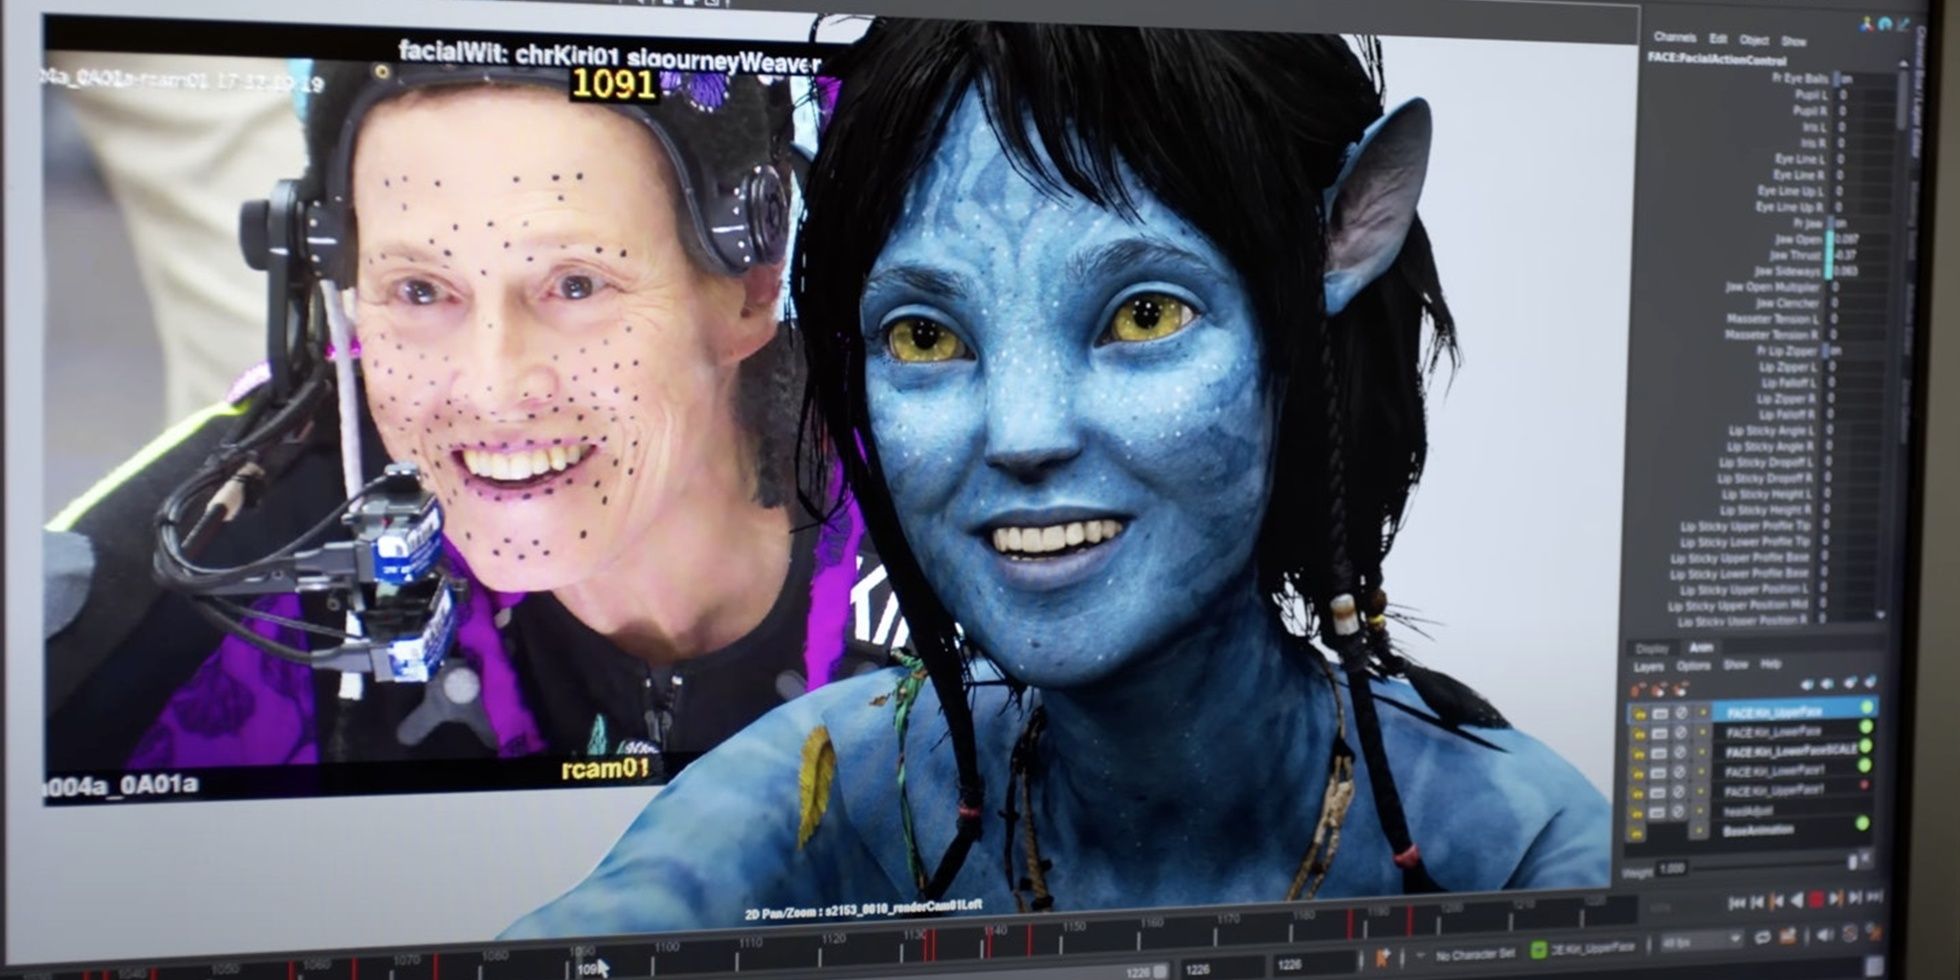
Task: Click the Jaw Open channel value field
Action: click(x=1860, y=239)
